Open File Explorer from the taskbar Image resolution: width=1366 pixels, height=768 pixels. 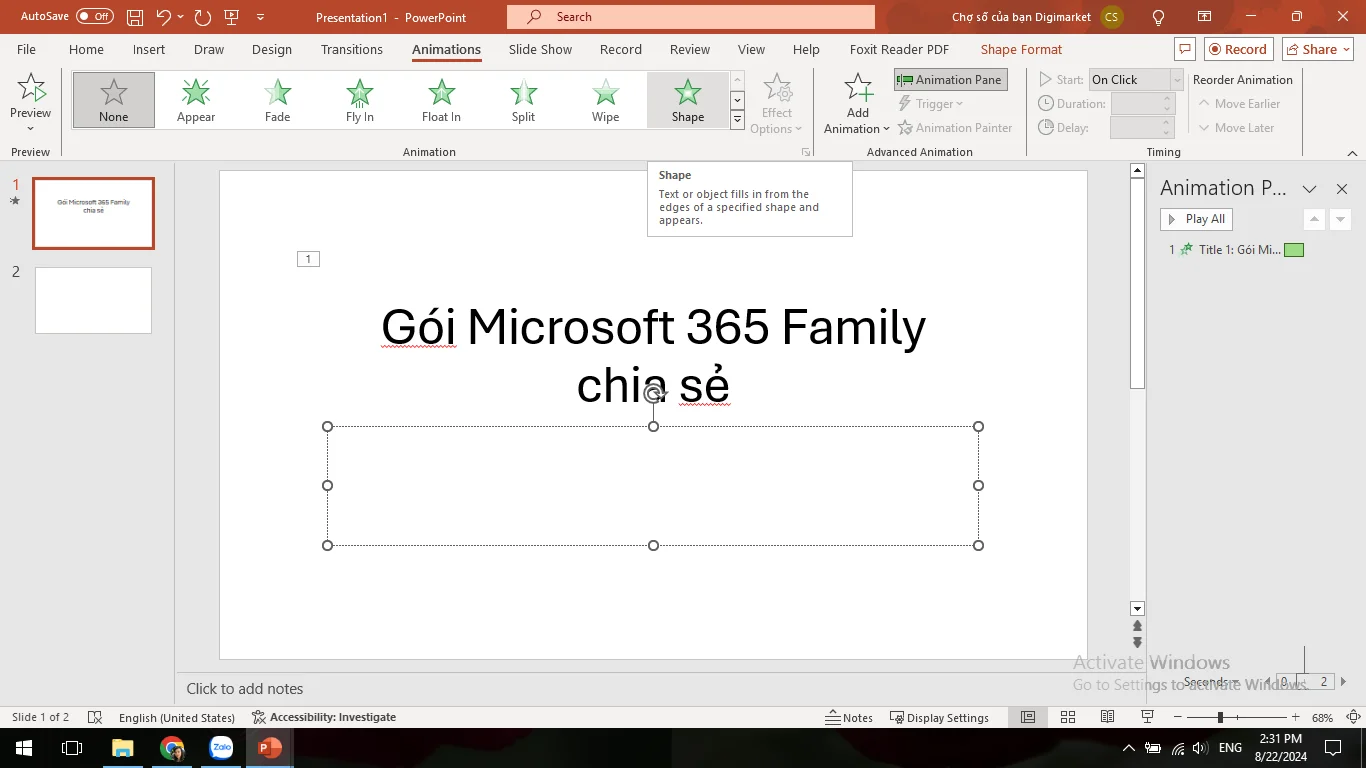click(x=122, y=748)
